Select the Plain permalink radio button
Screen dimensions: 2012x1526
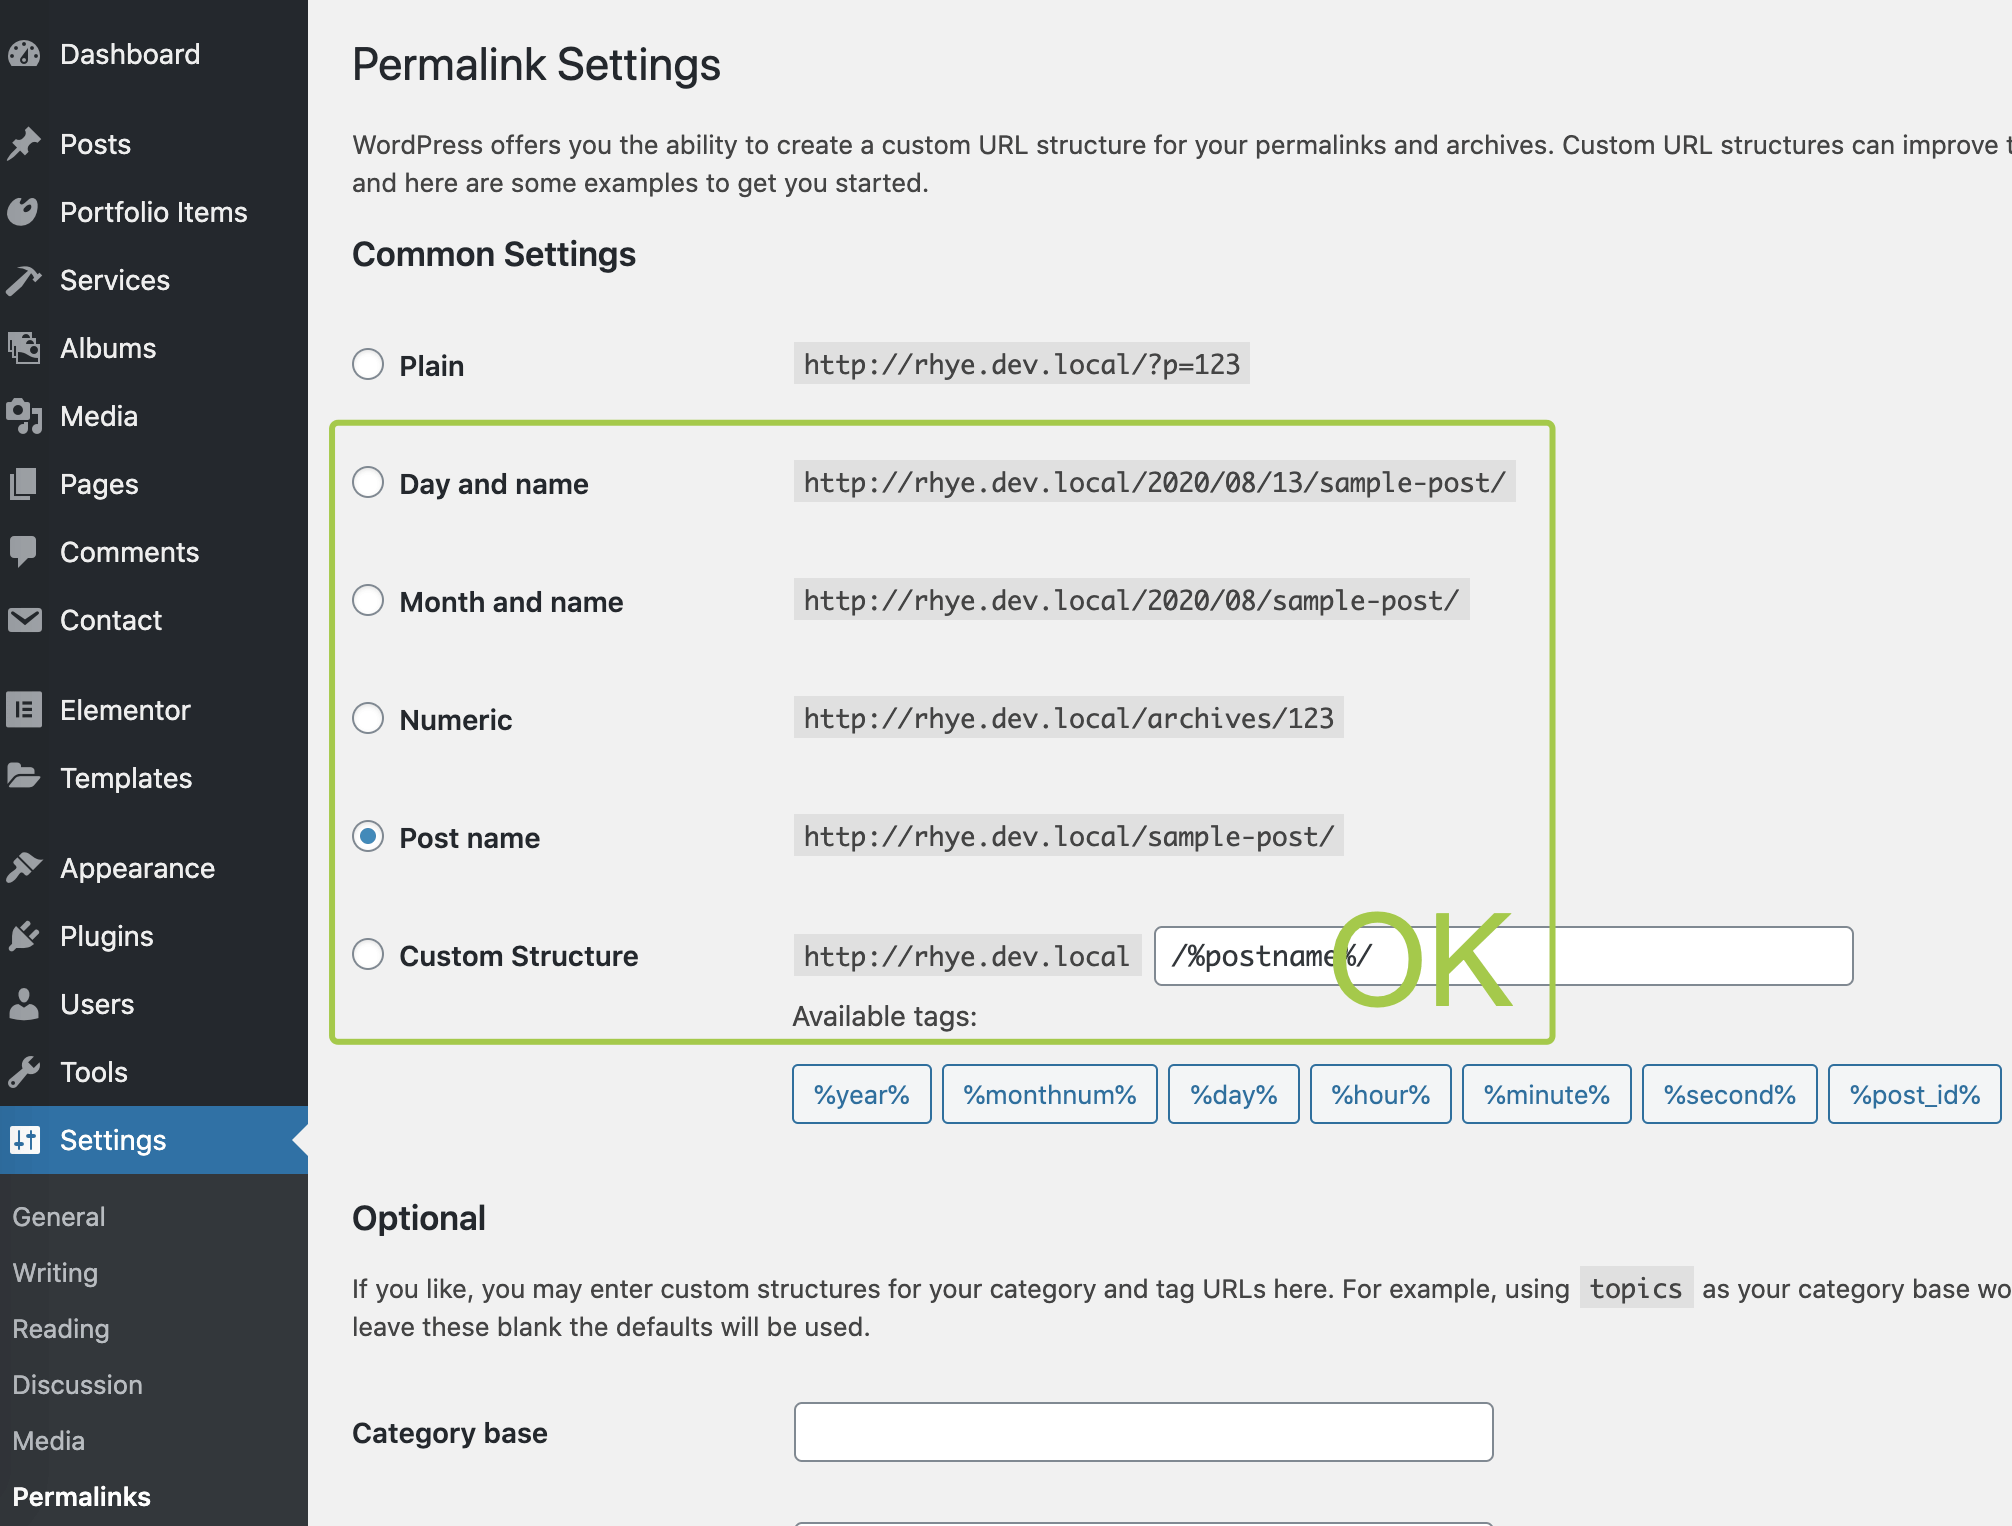[x=368, y=365]
